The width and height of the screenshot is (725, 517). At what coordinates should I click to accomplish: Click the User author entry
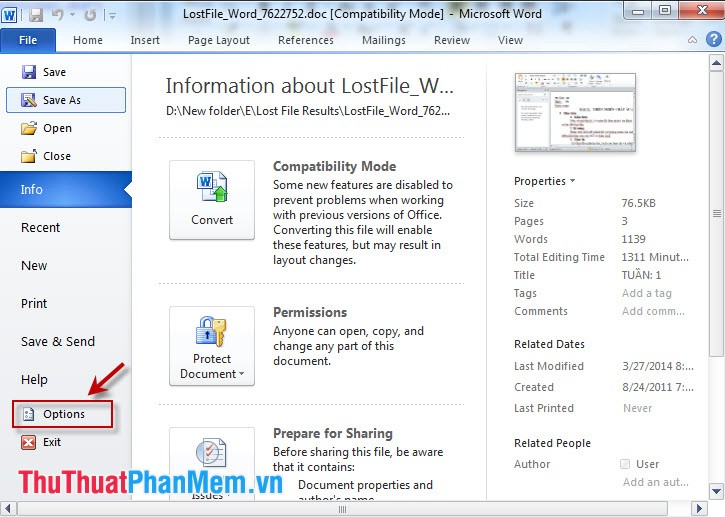click(639, 464)
